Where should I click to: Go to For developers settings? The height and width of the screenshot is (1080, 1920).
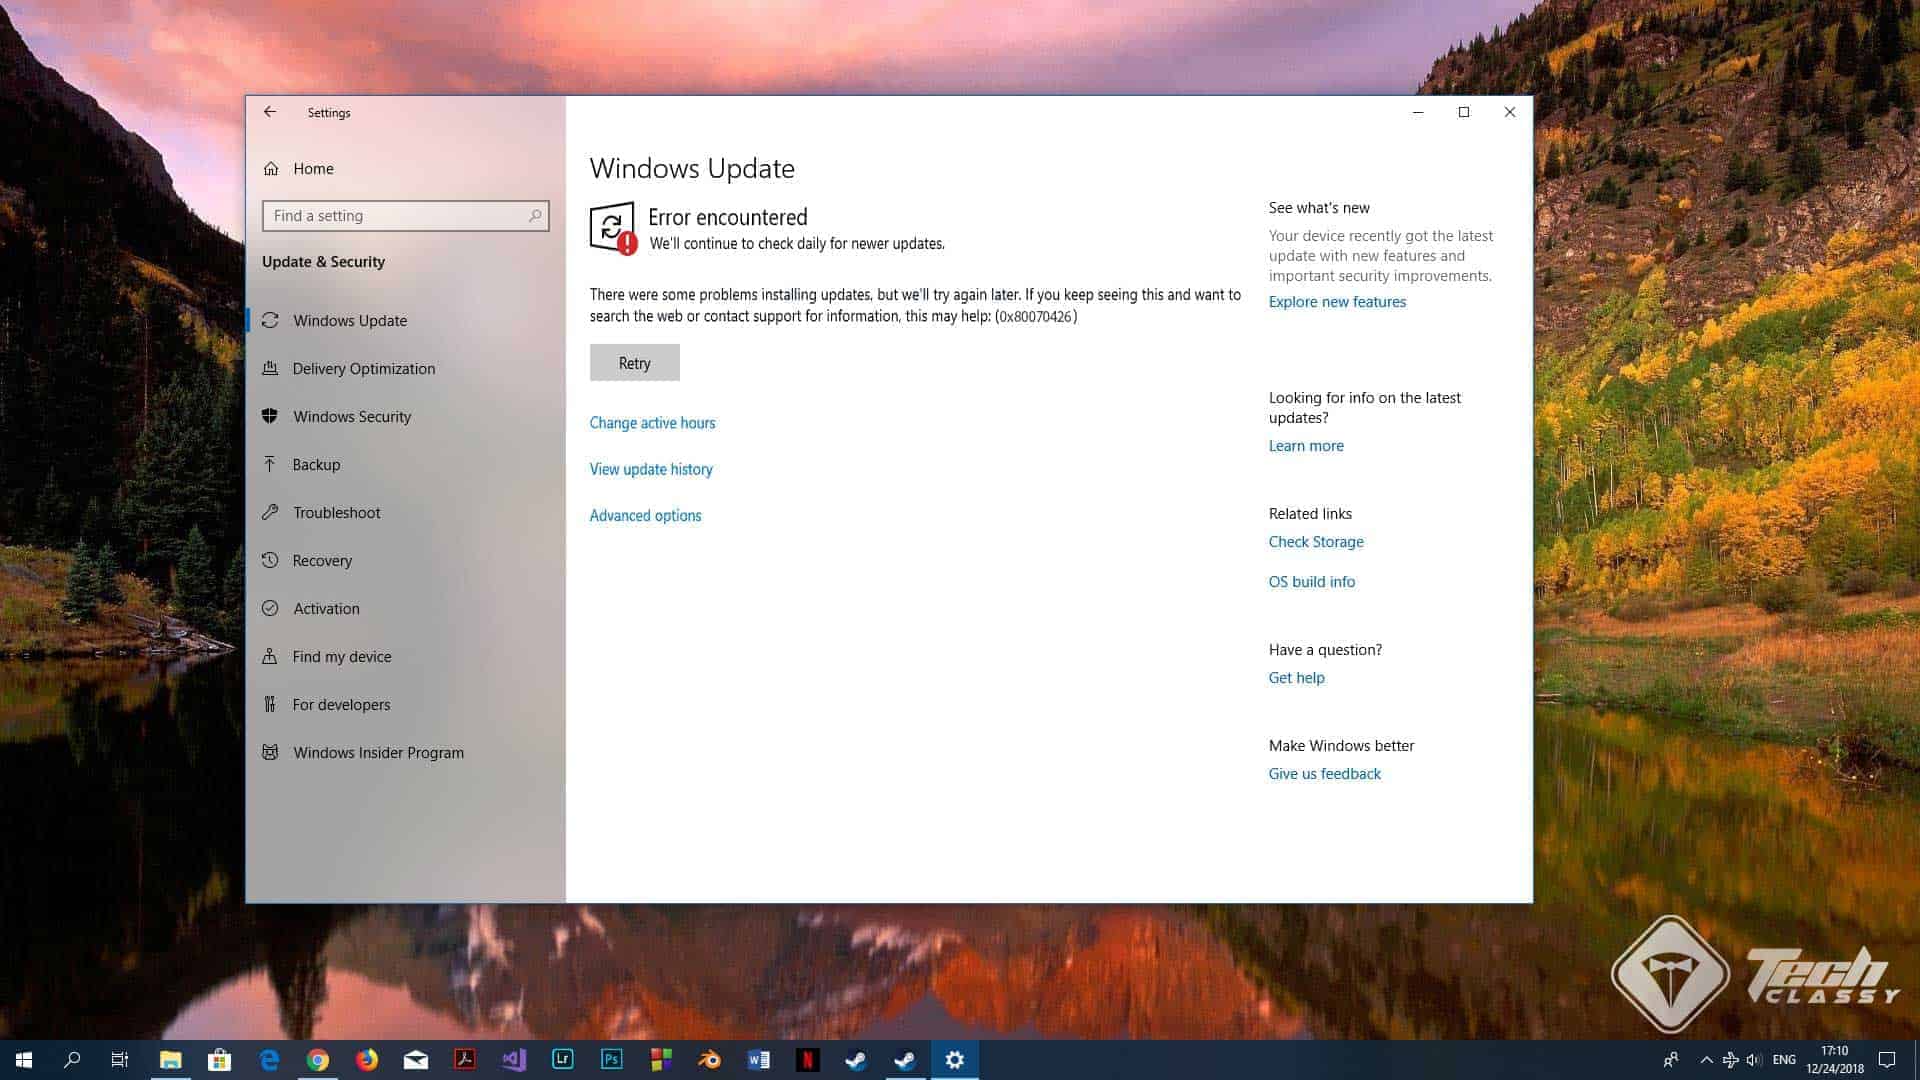tap(341, 704)
